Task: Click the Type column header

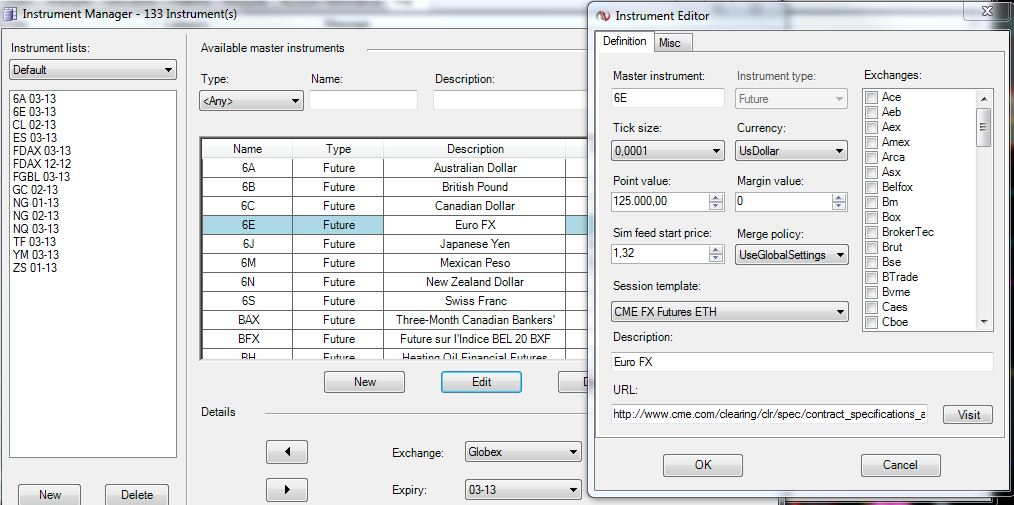Action: tap(338, 149)
